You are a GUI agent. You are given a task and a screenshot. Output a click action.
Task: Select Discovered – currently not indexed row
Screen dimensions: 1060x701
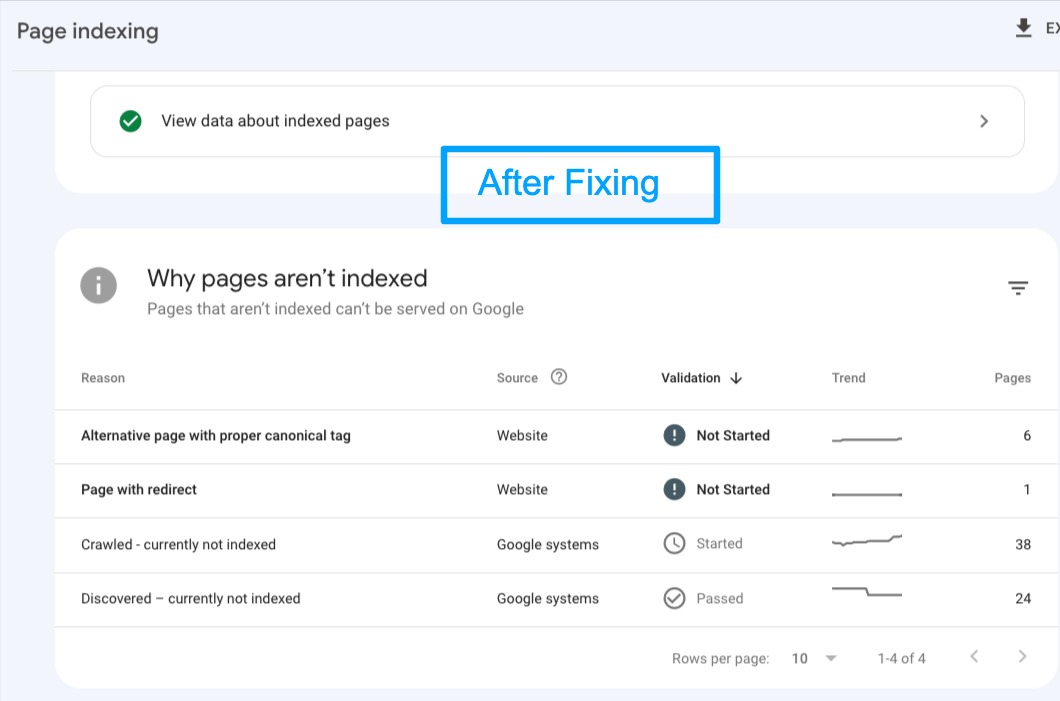point(190,598)
